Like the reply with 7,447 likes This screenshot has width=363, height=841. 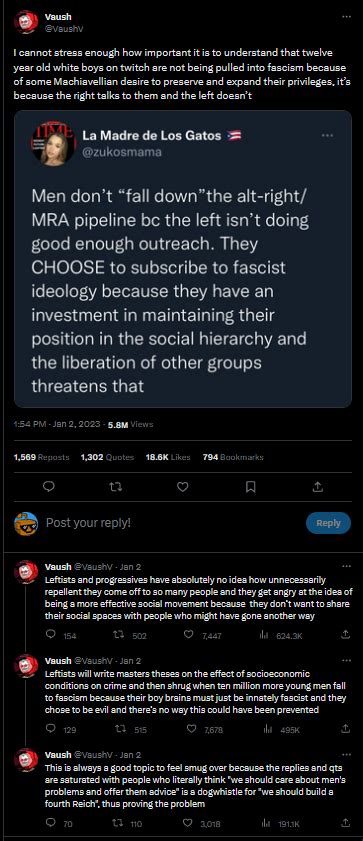coord(188,635)
